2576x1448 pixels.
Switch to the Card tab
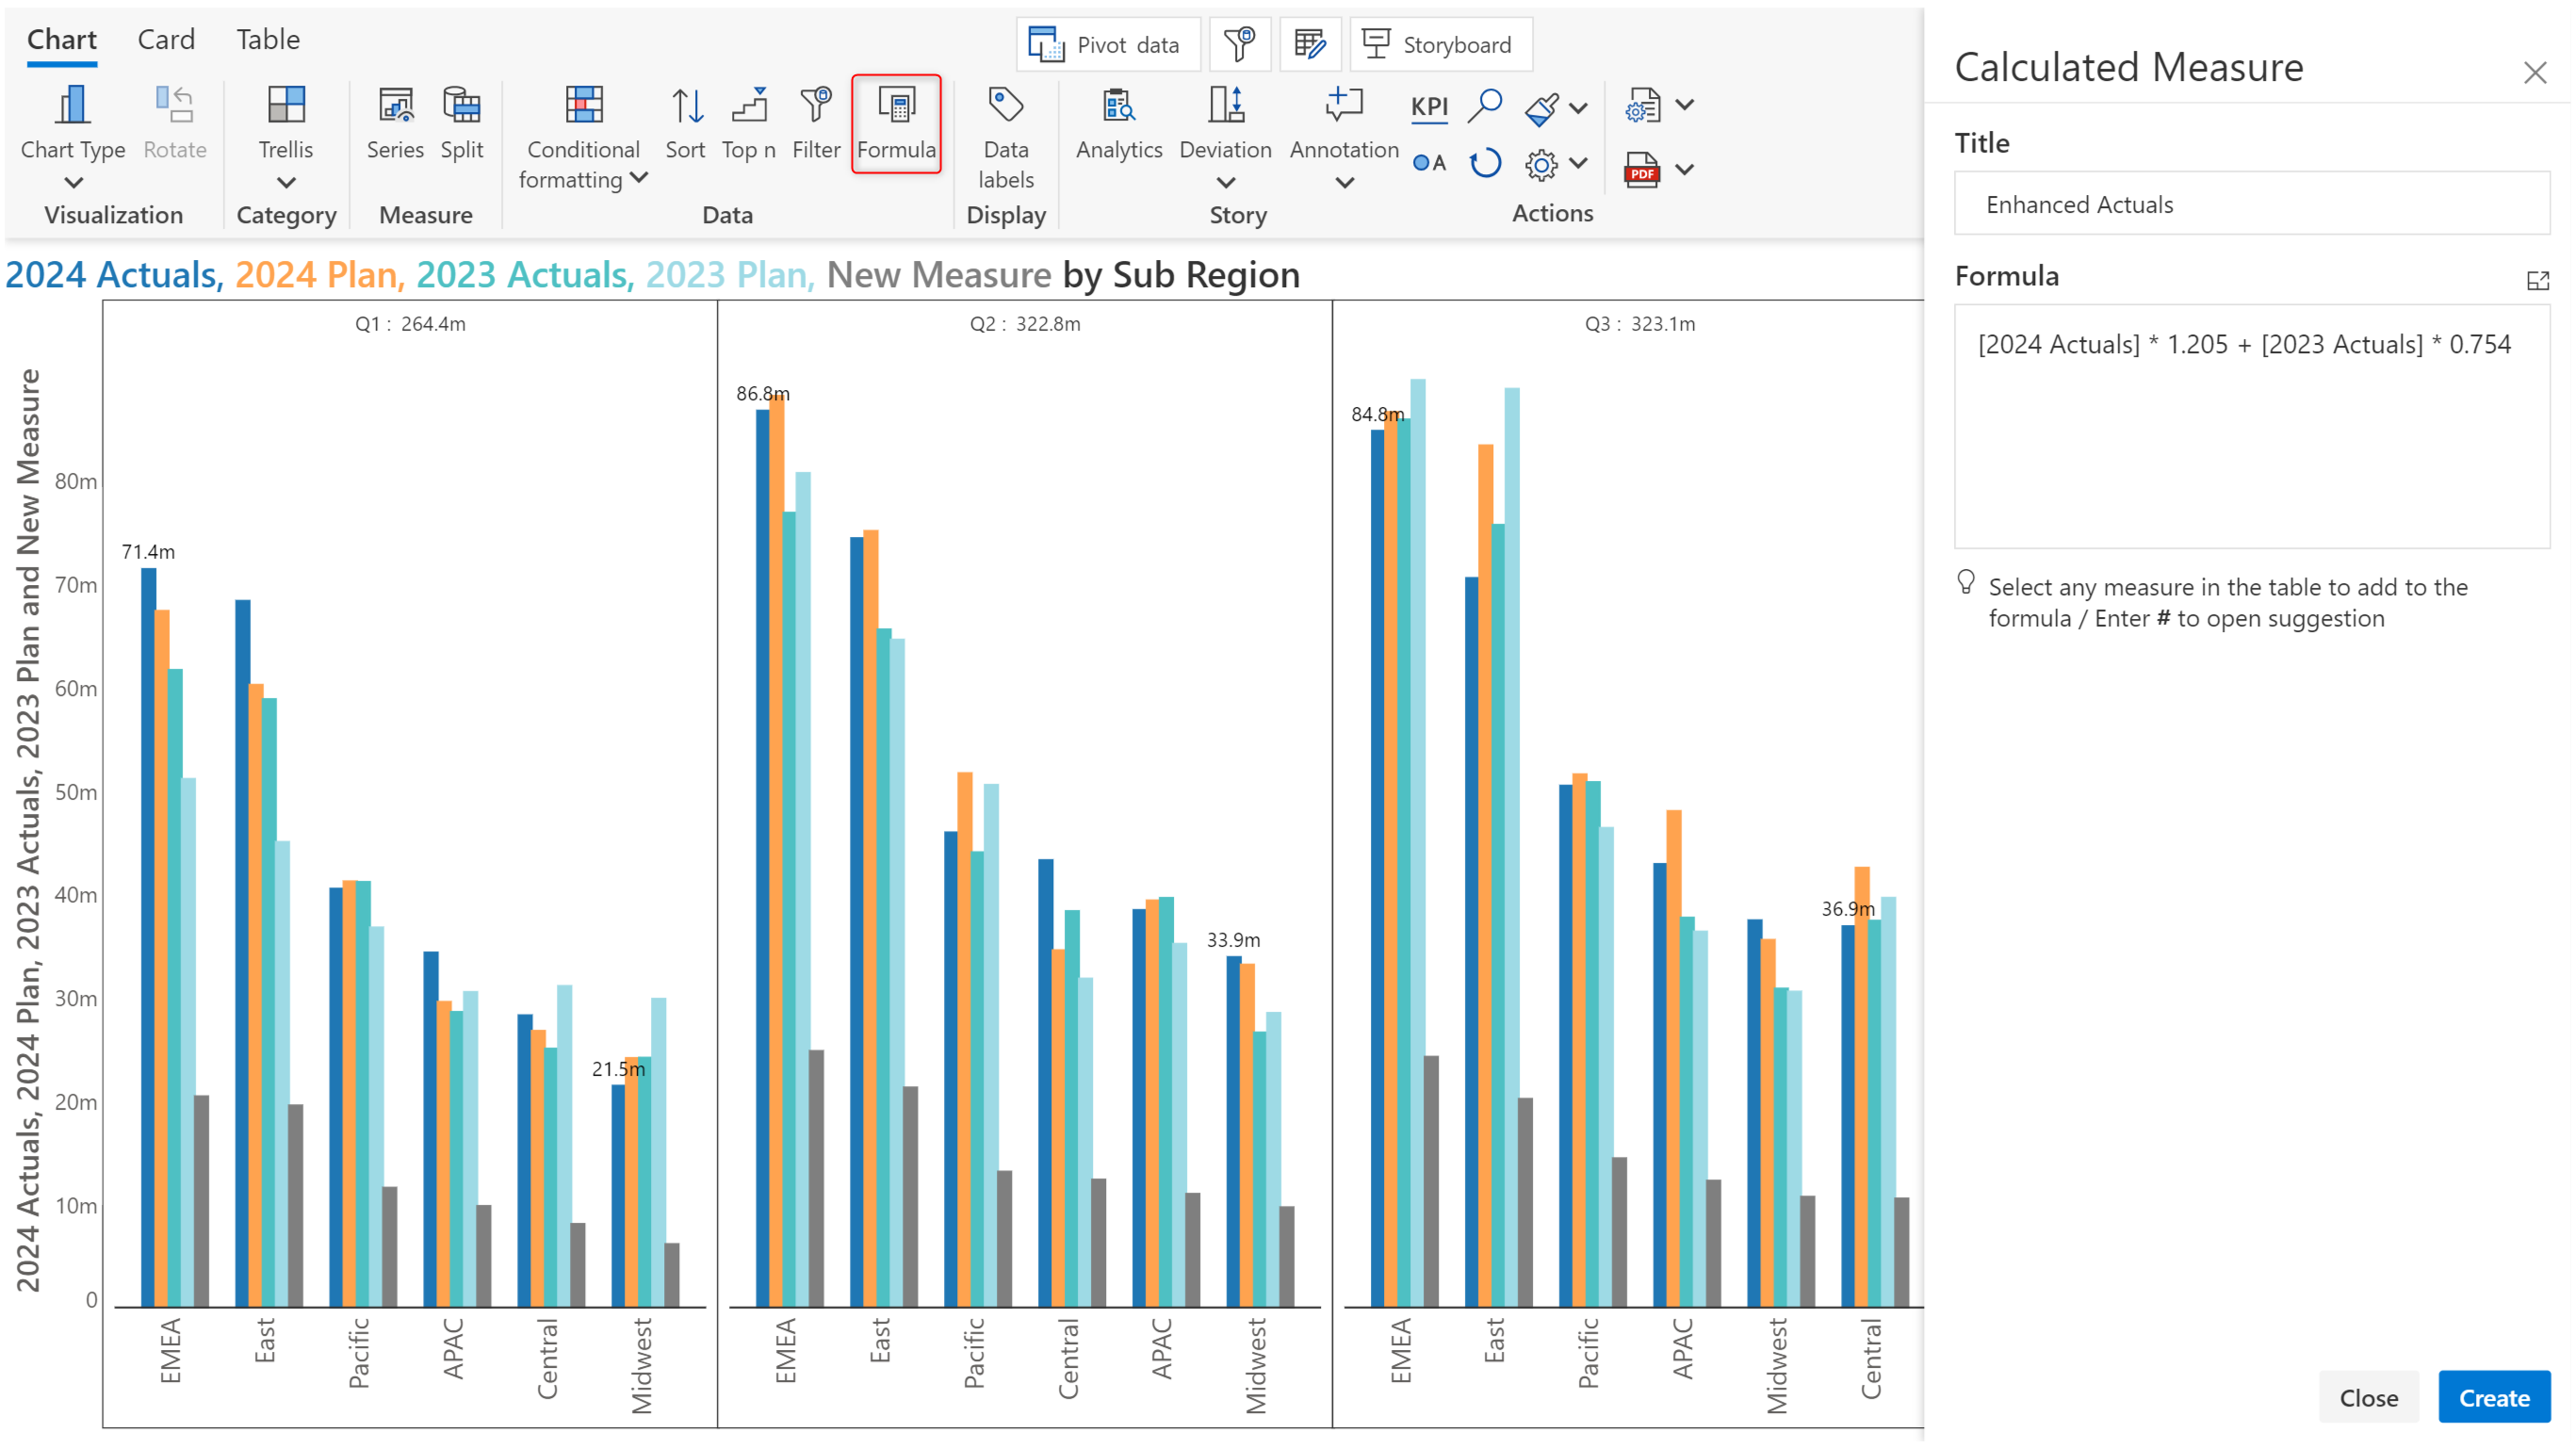pyautogui.click(x=166, y=40)
